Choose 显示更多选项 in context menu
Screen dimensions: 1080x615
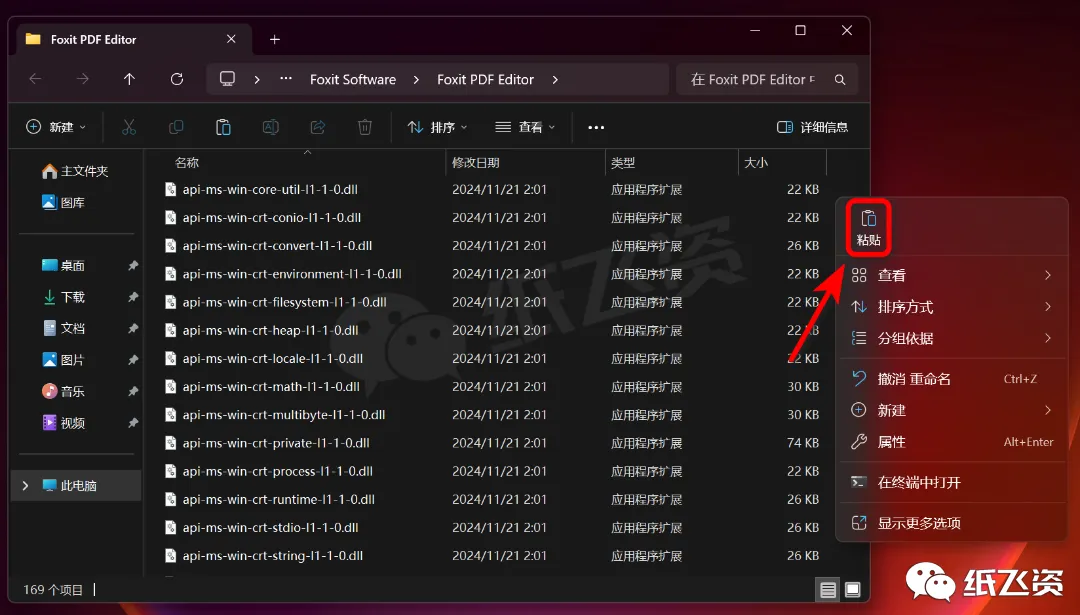pos(951,523)
